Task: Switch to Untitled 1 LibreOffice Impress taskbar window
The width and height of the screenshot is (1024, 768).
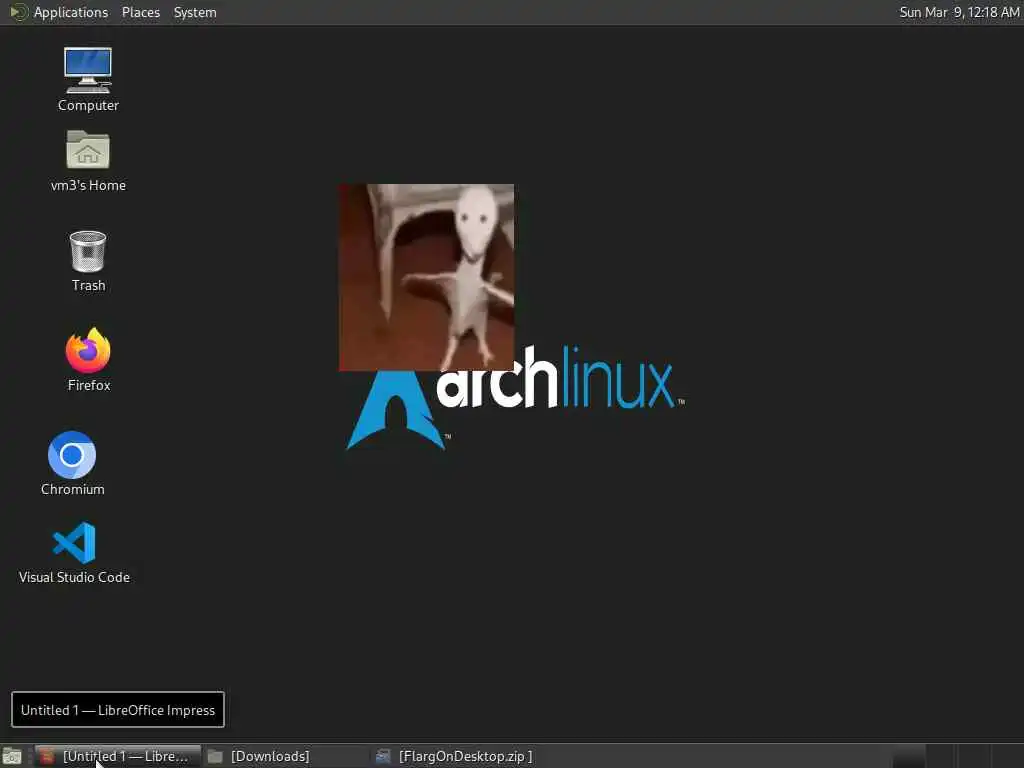Action: pos(118,756)
